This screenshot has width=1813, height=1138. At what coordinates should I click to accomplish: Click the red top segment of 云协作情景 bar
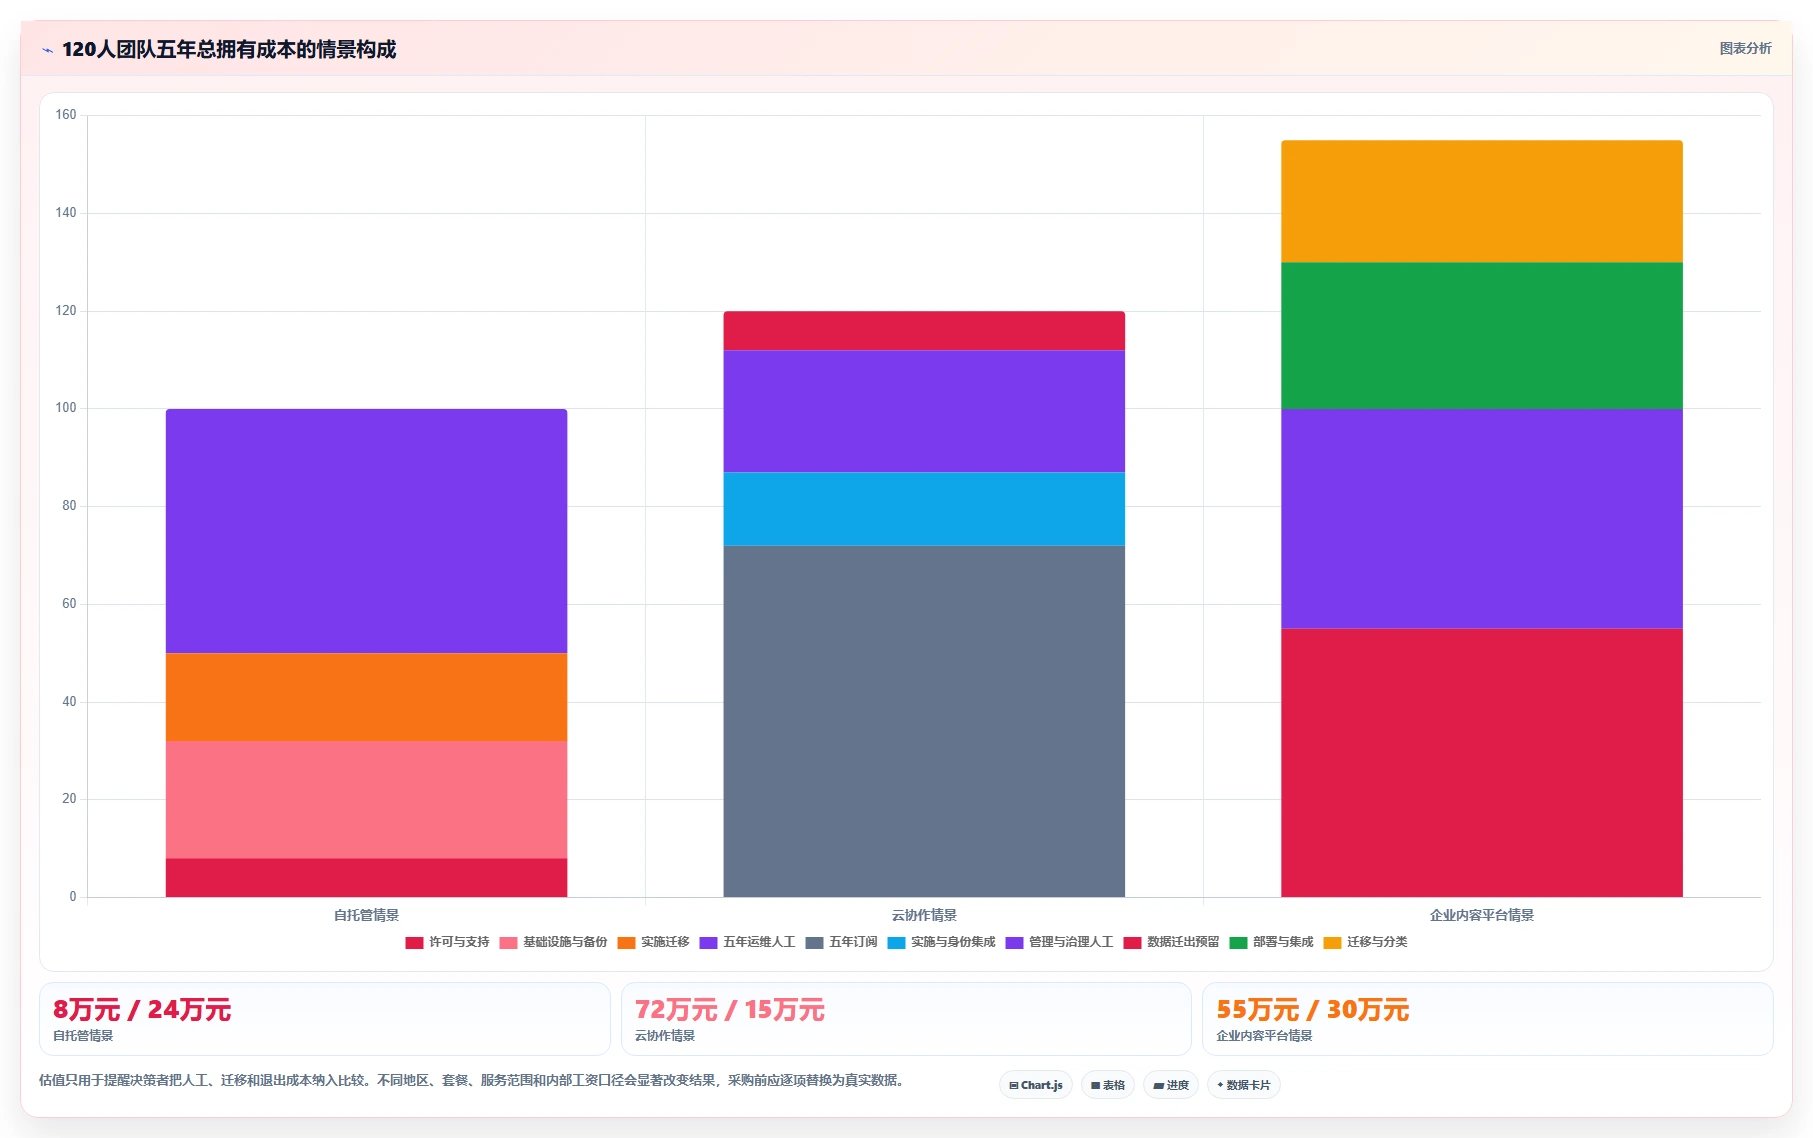coord(924,331)
